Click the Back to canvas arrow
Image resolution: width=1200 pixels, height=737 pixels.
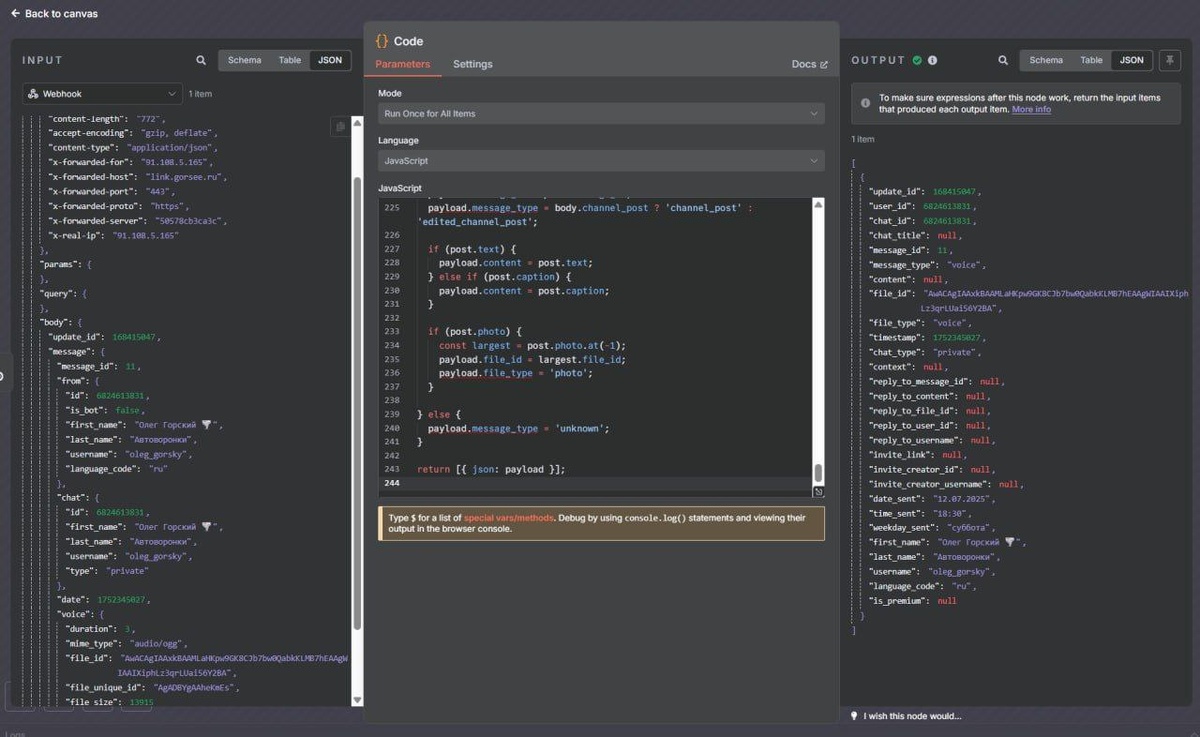tap(15, 14)
